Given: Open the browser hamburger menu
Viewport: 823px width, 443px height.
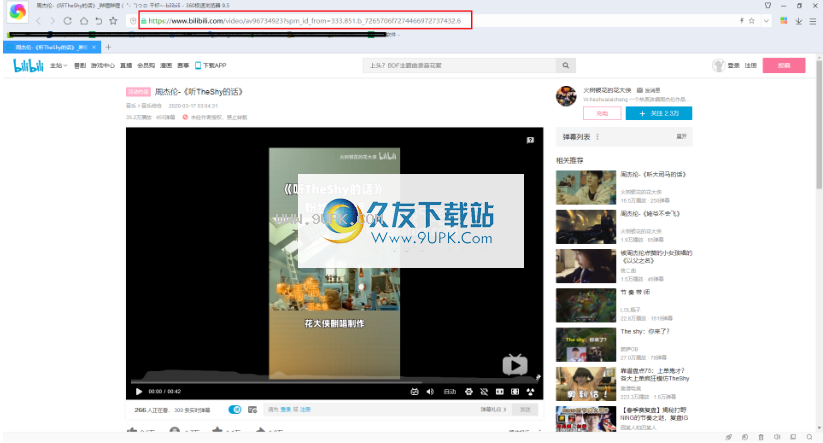Looking at the screenshot, I should click(813, 21).
